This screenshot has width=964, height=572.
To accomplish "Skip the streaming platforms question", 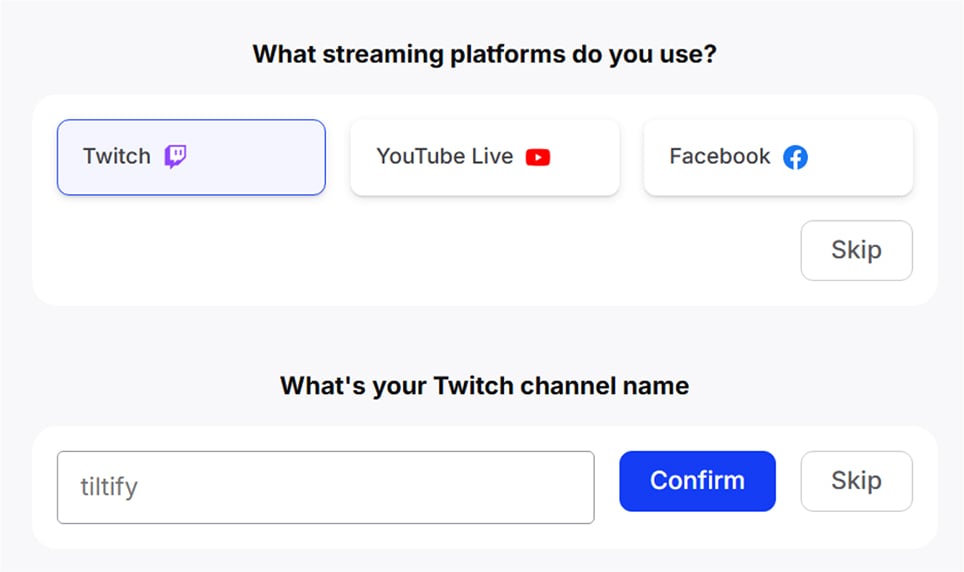I will pos(856,250).
